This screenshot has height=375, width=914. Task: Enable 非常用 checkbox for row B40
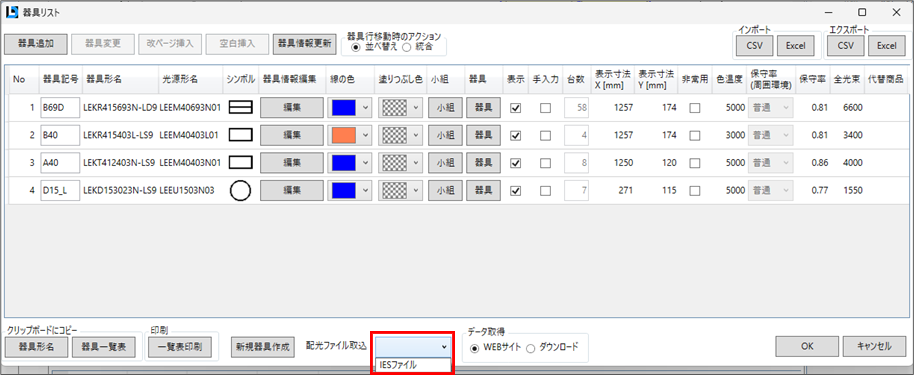point(695,135)
